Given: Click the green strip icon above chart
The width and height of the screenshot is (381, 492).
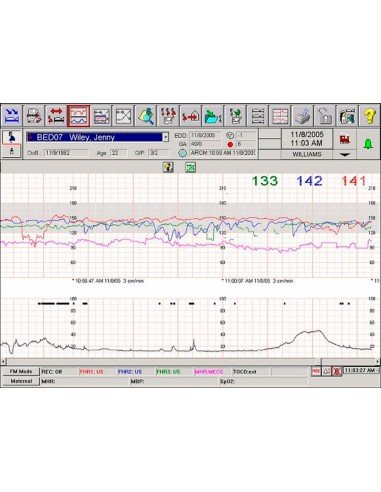Looking at the screenshot, I should (190, 167).
